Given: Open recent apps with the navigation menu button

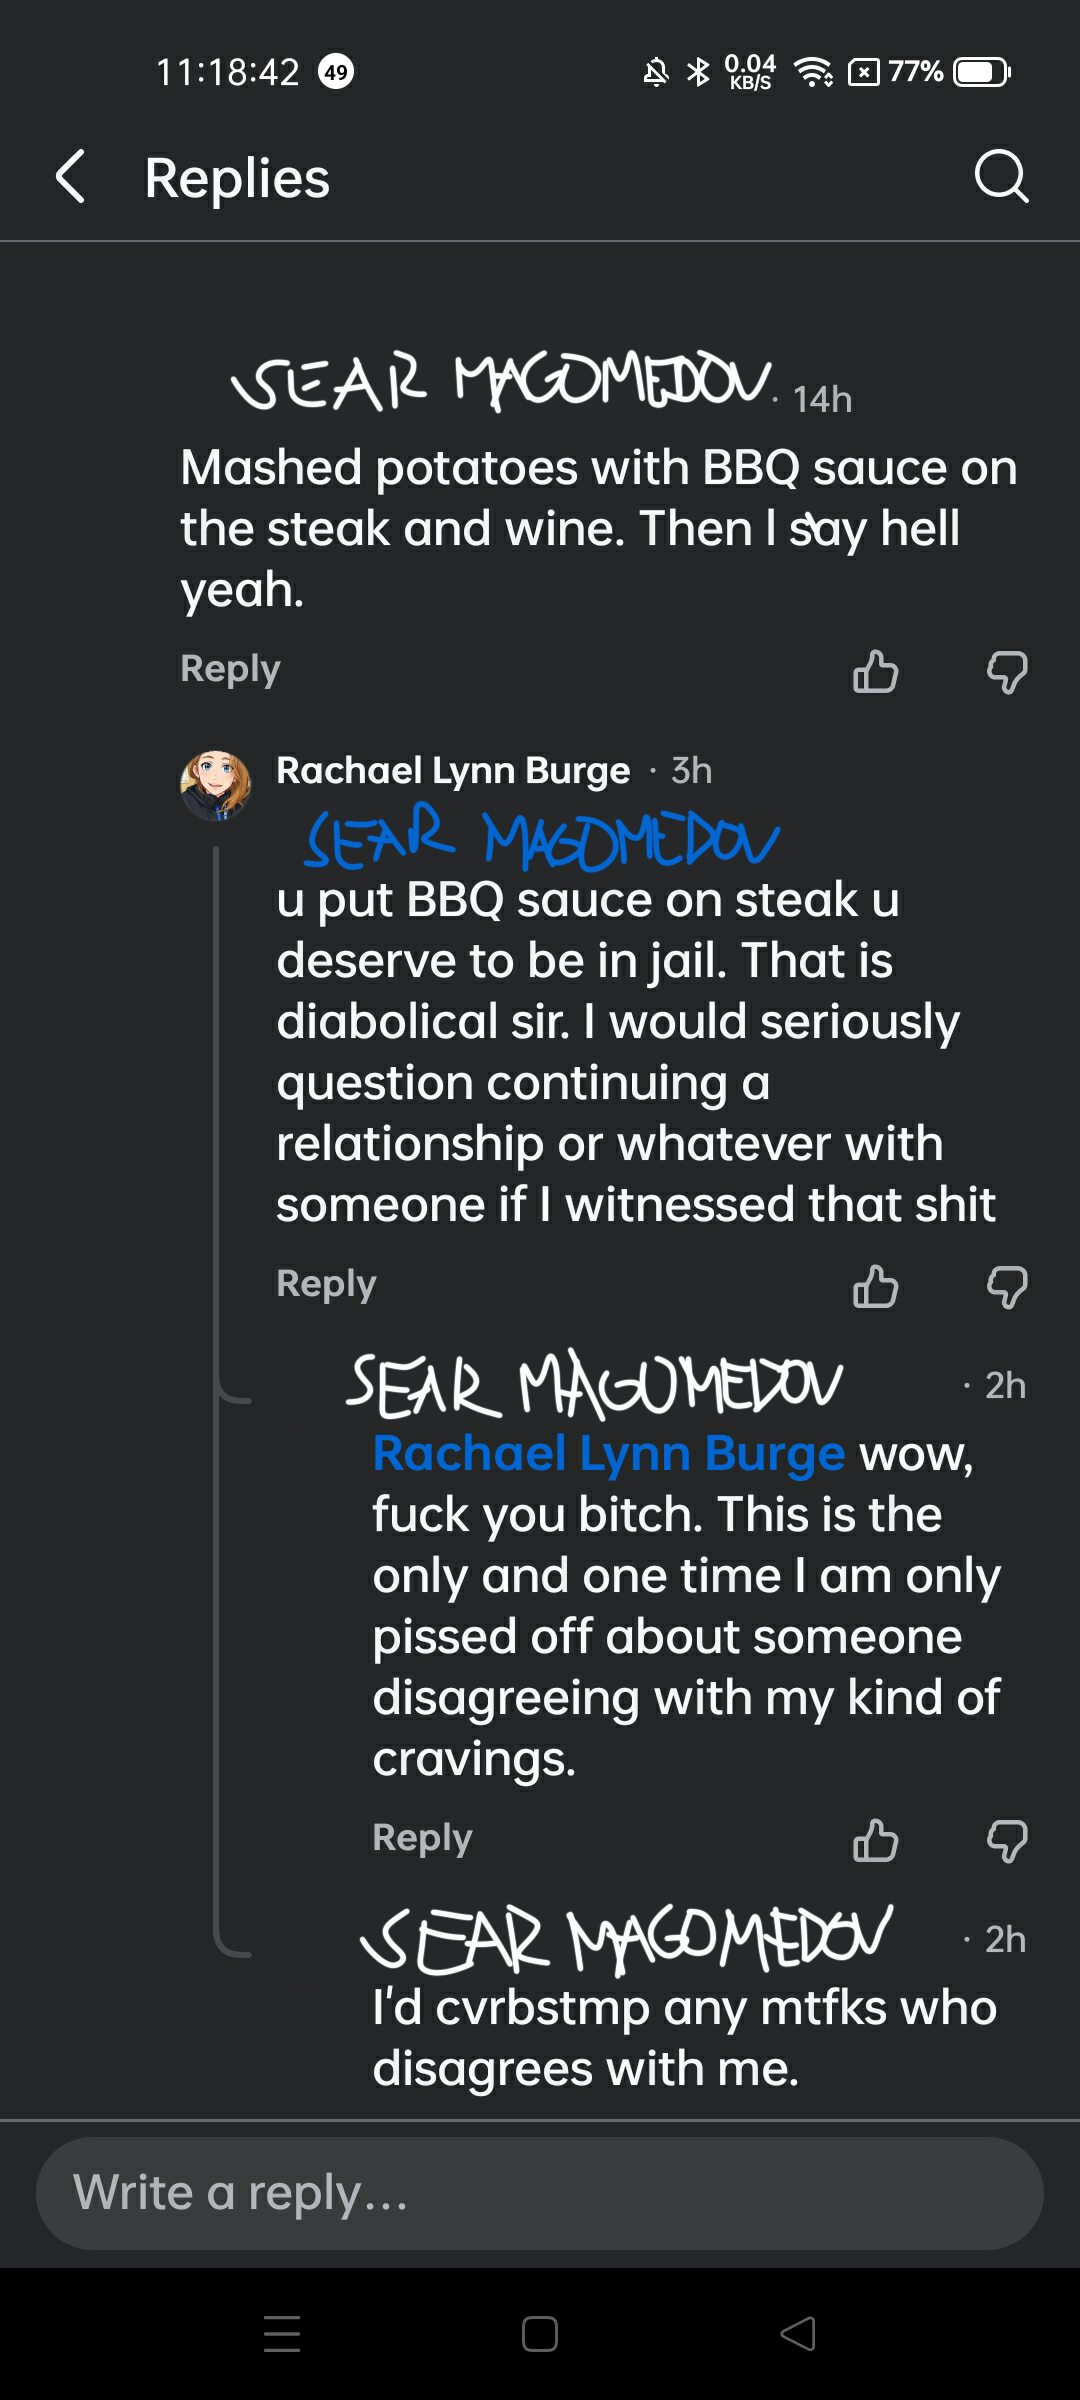Looking at the screenshot, I should [282, 2334].
